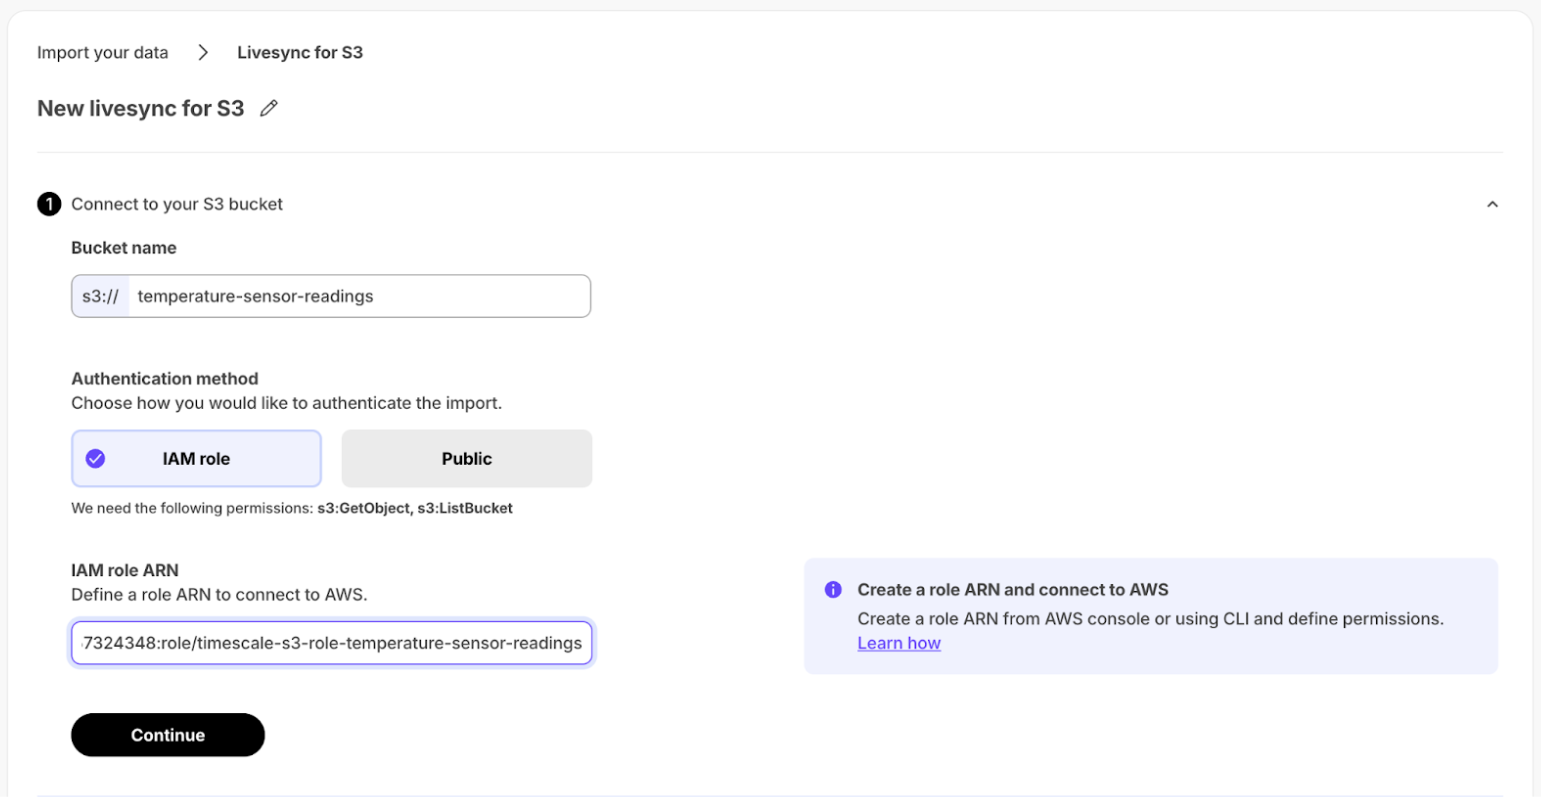Click the Connect to your S3 bucket heading
1541x800 pixels.
(177, 204)
